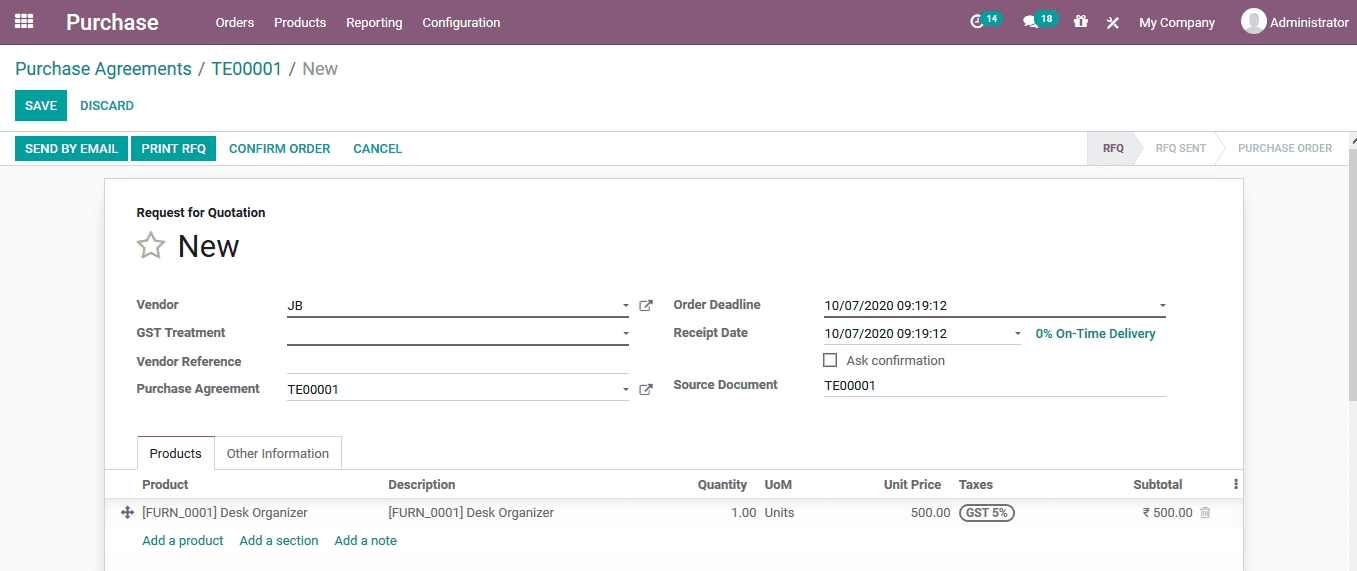Delete Desk Organizer line with trash icon
1357x571 pixels.
(1205, 513)
